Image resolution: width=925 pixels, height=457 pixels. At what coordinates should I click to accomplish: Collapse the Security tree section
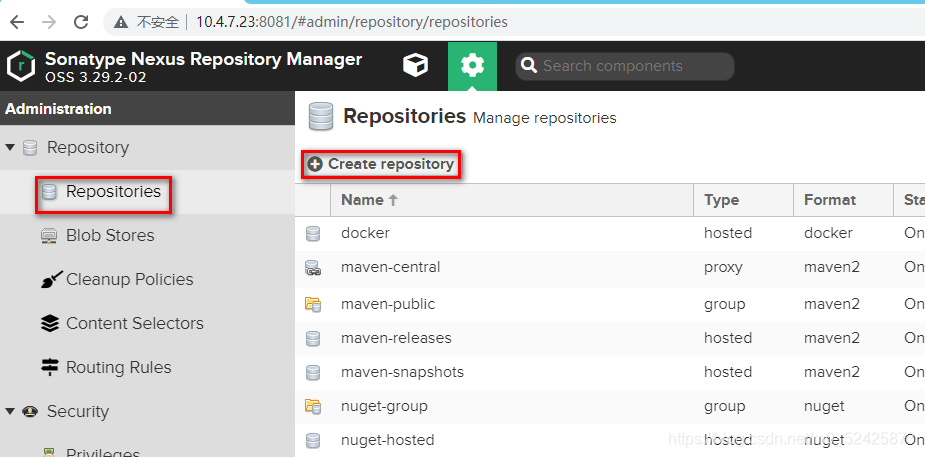point(9,411)
